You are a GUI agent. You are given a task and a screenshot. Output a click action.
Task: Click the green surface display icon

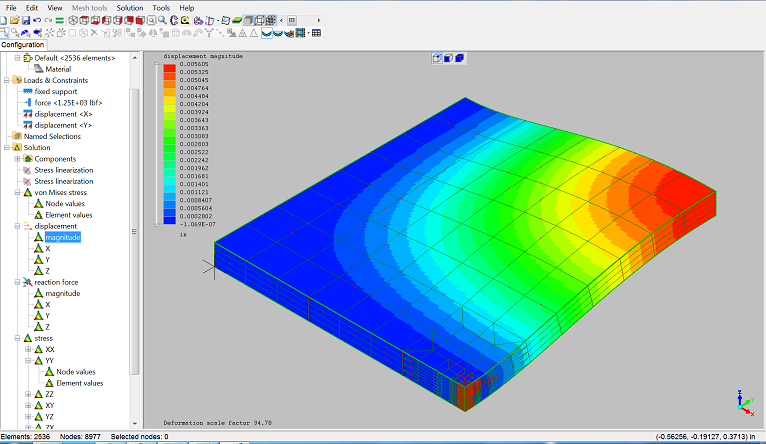click(x=237, y=21)
